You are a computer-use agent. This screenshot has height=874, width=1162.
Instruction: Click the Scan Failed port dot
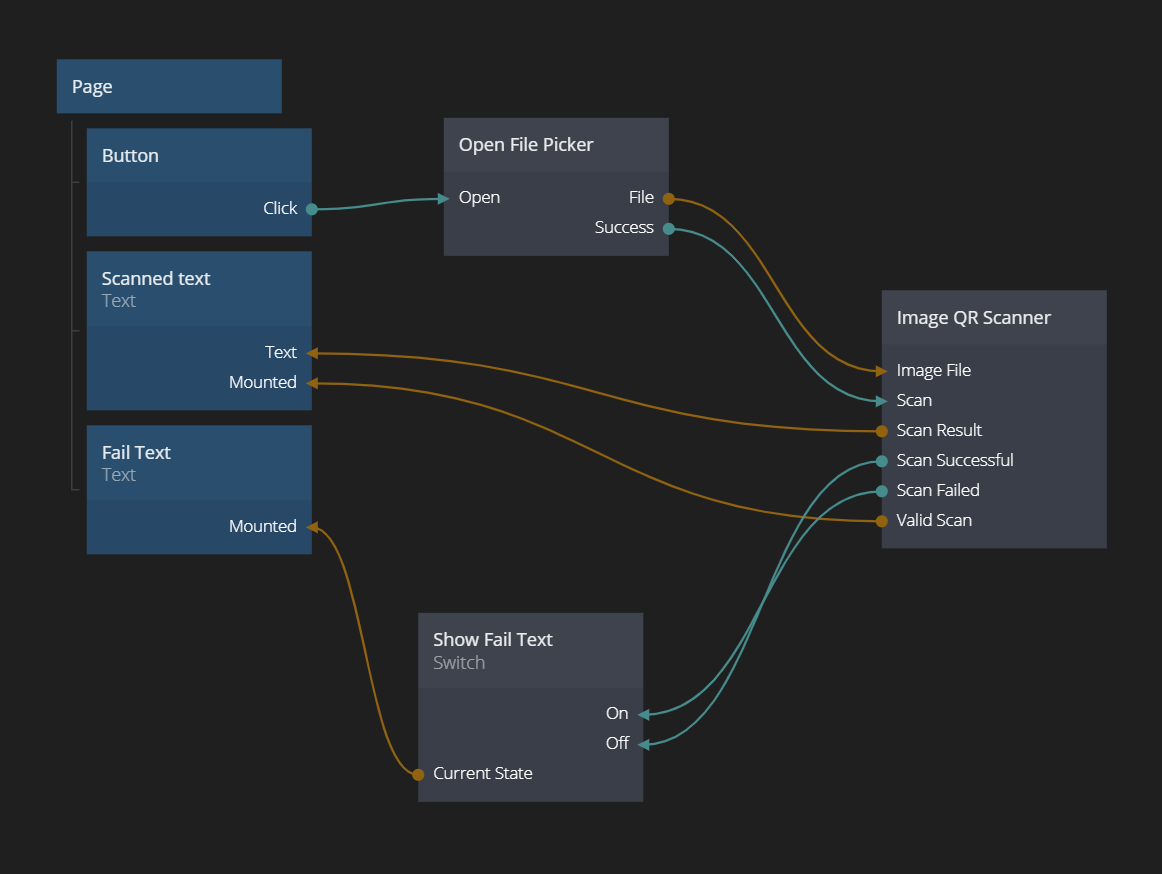pos(882,491)
